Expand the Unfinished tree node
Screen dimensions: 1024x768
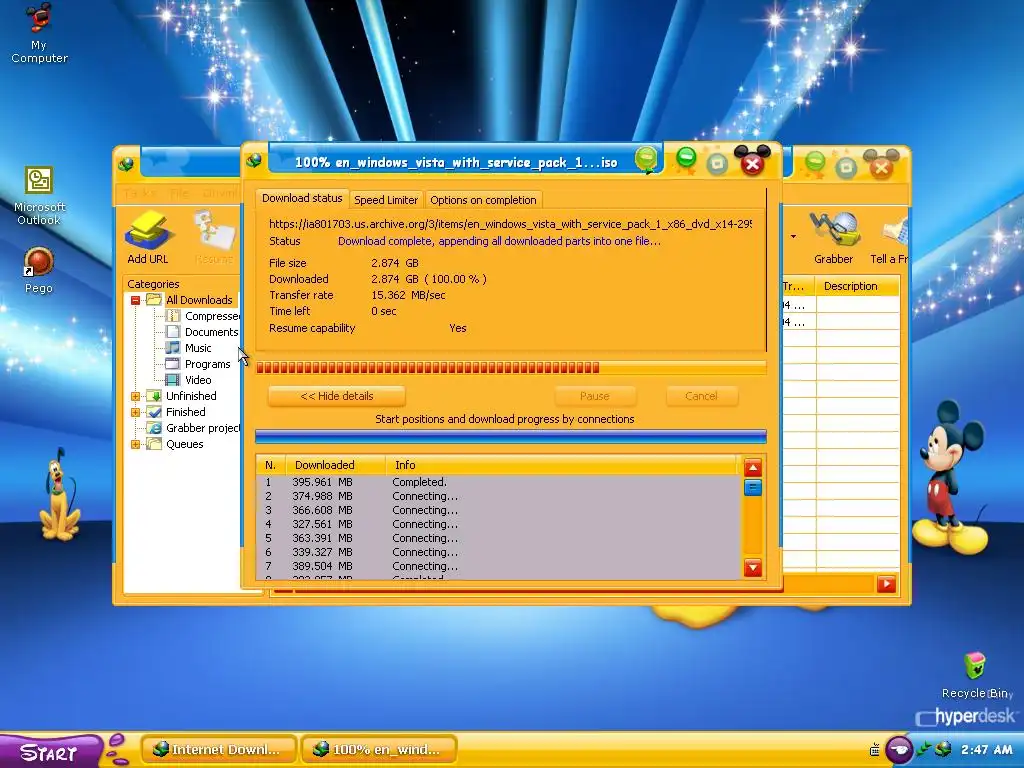(135, 396)
